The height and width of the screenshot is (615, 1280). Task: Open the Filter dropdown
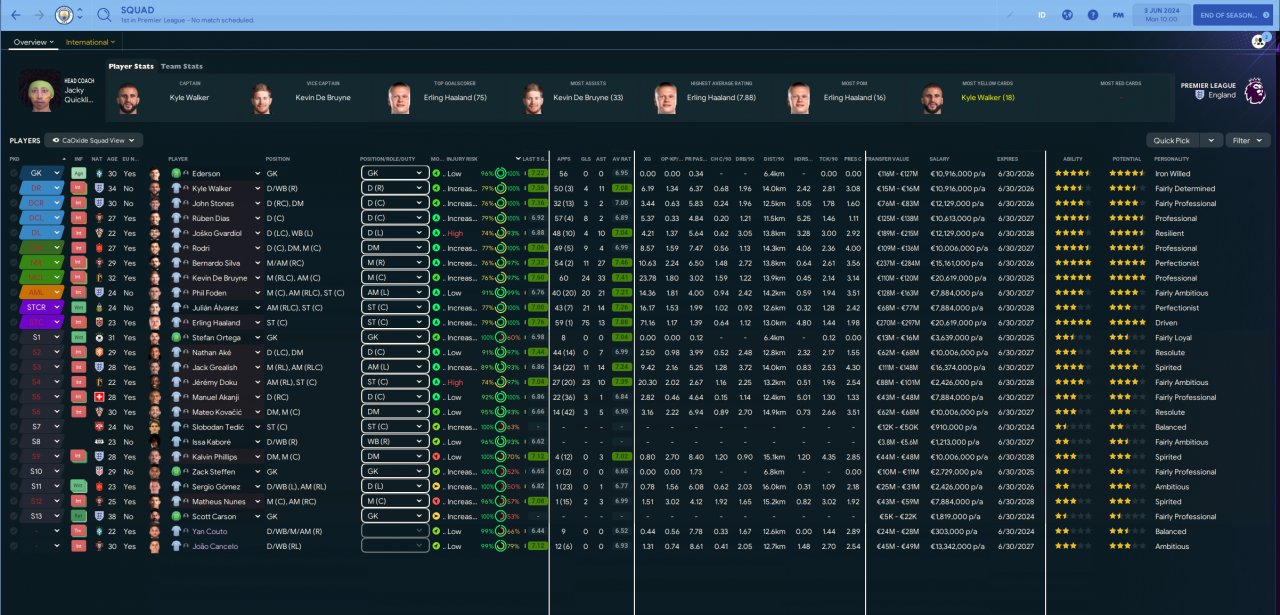click(1246, 141)
